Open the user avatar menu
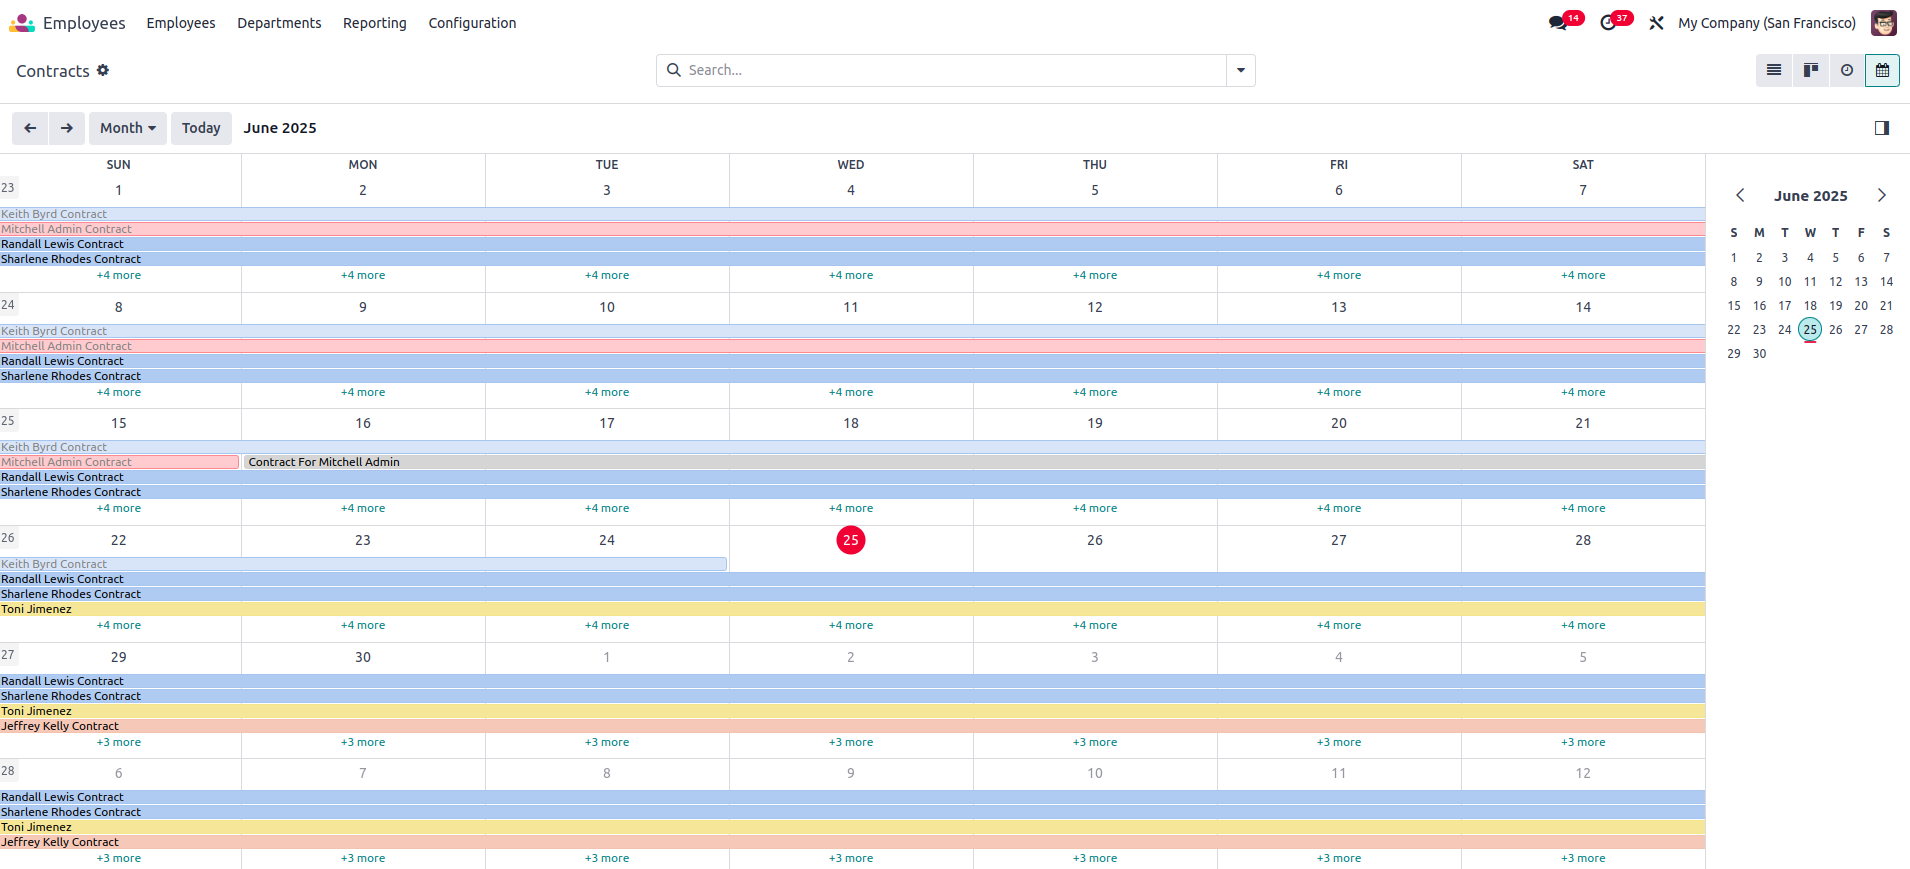1910x869 pixels. (x=1883, y=23)
